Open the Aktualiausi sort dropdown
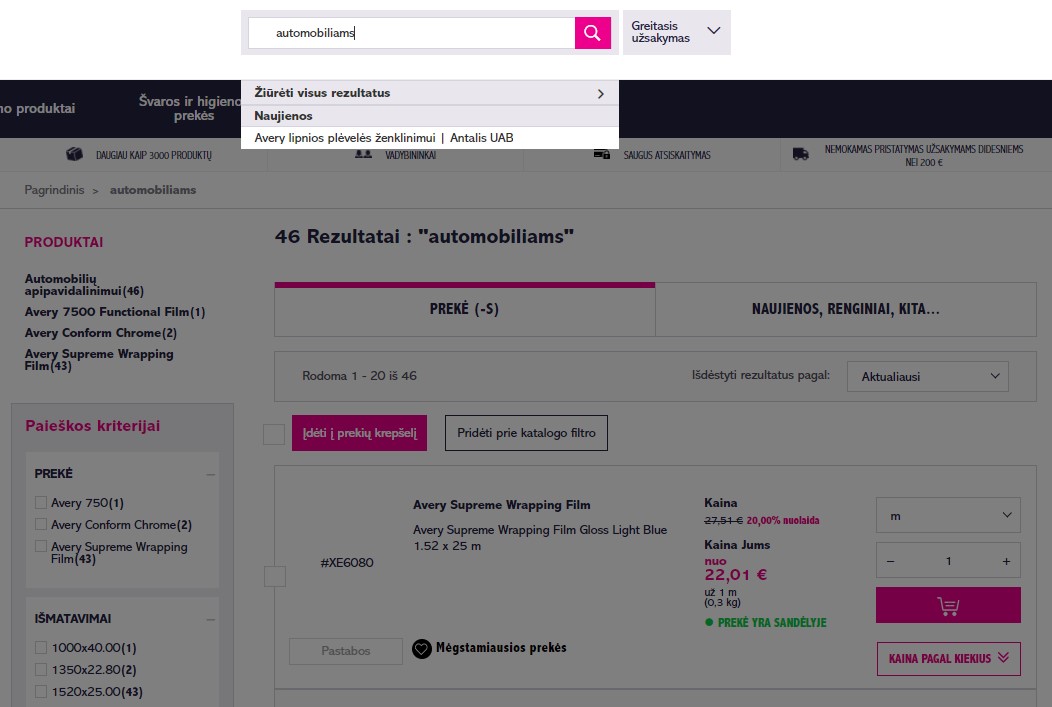This screenshot has width=1052, height=707. pyautogui.click(x=928, y=376)
